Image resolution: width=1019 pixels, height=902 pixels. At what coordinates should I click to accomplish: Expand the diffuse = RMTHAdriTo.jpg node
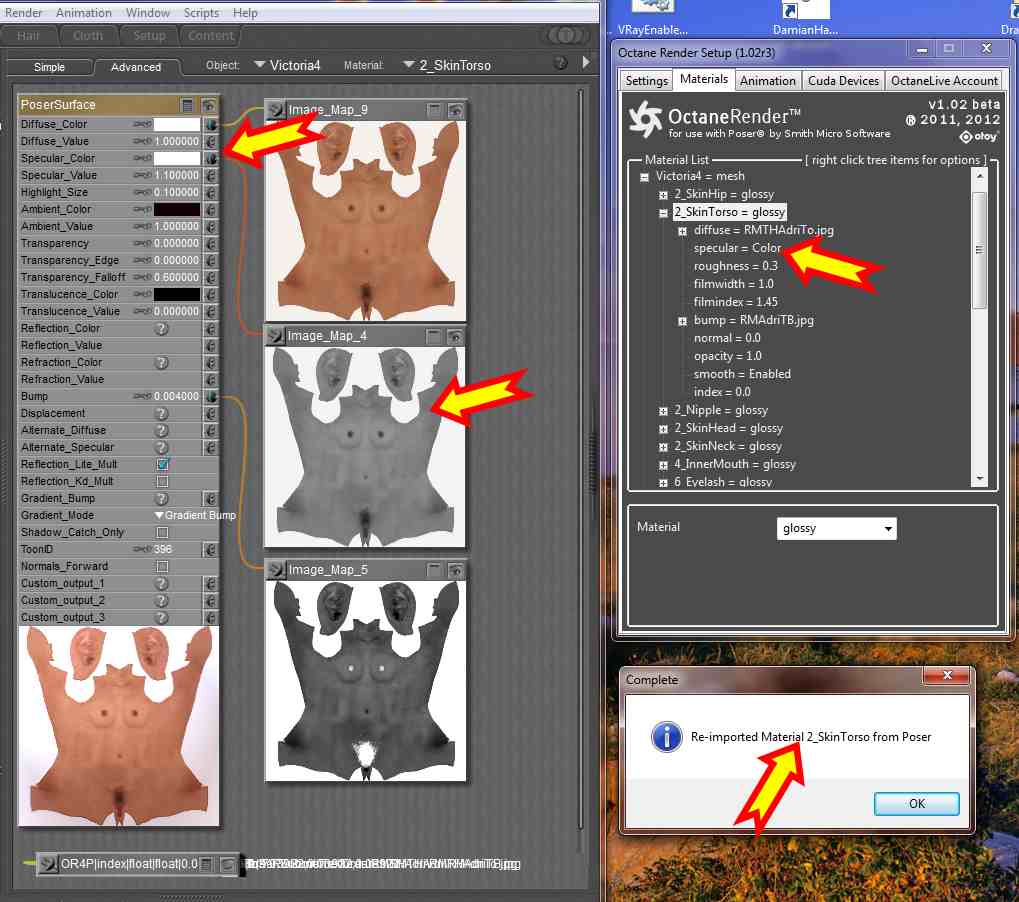tap(682, 231)
